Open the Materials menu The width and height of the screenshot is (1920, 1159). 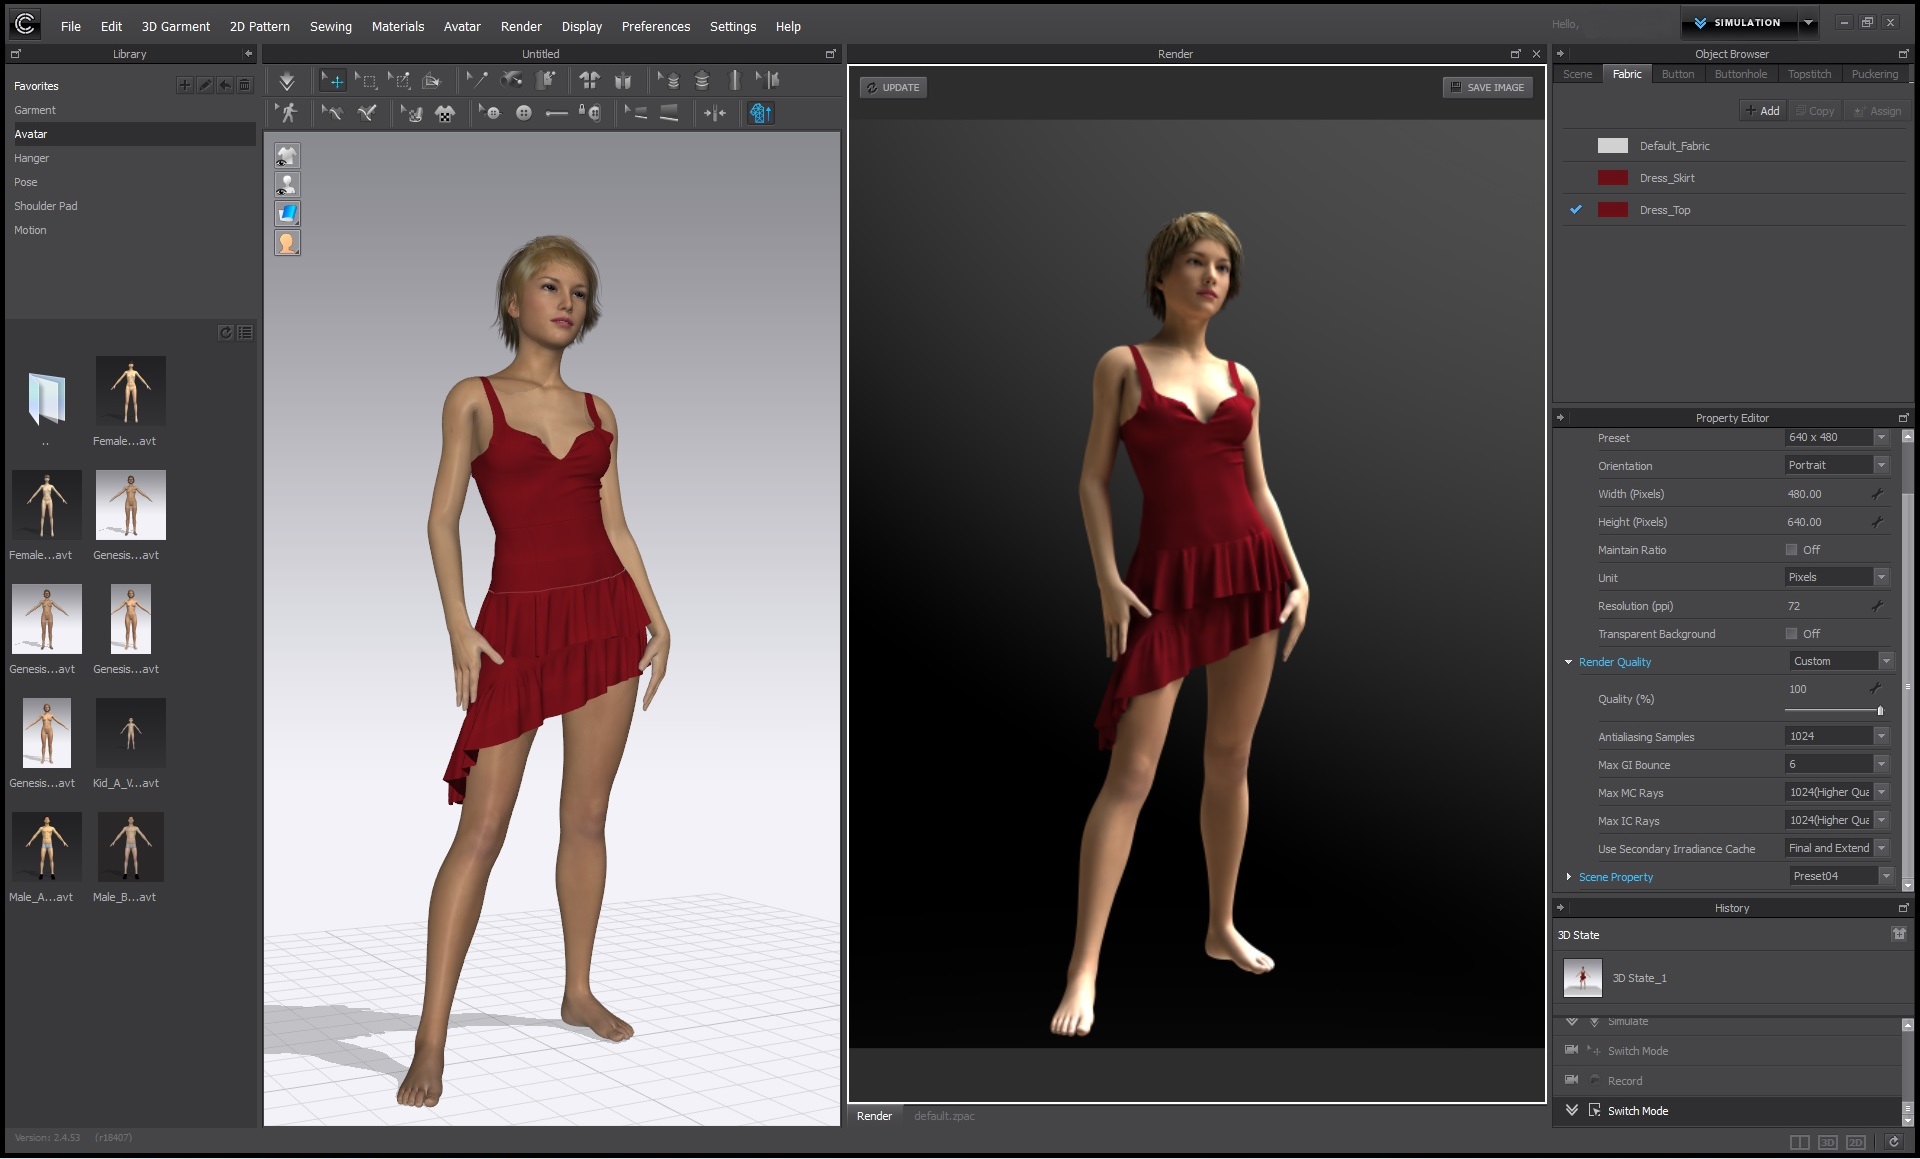coord(397,26)
